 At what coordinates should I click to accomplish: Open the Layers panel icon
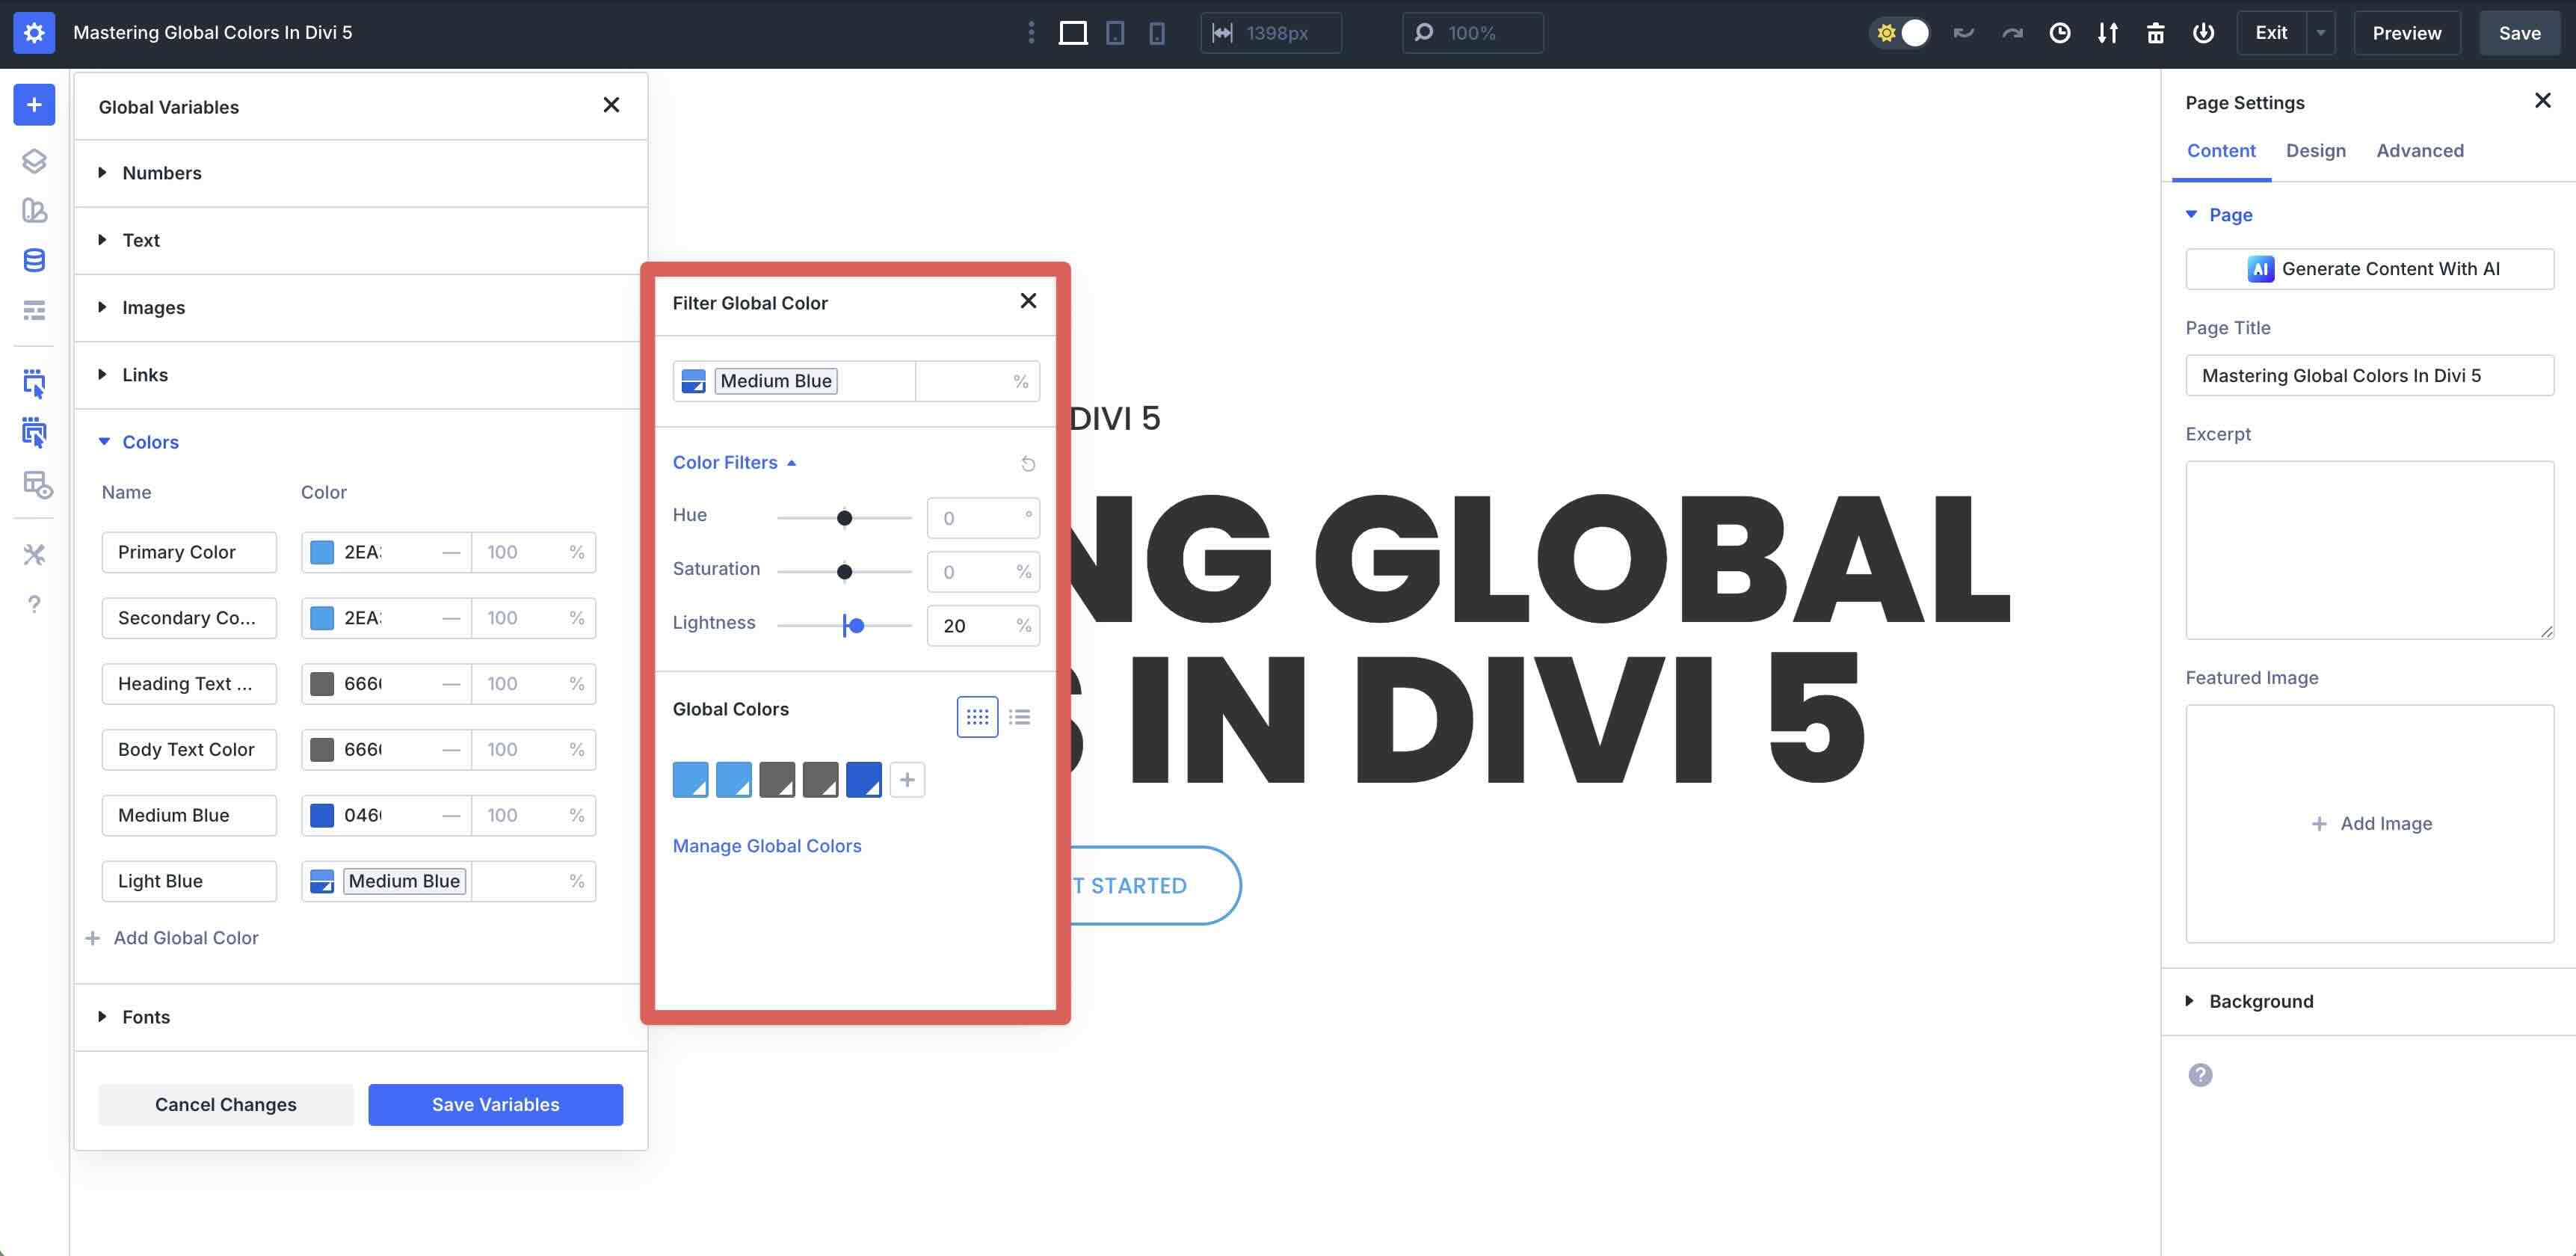[x=34, y=161]
